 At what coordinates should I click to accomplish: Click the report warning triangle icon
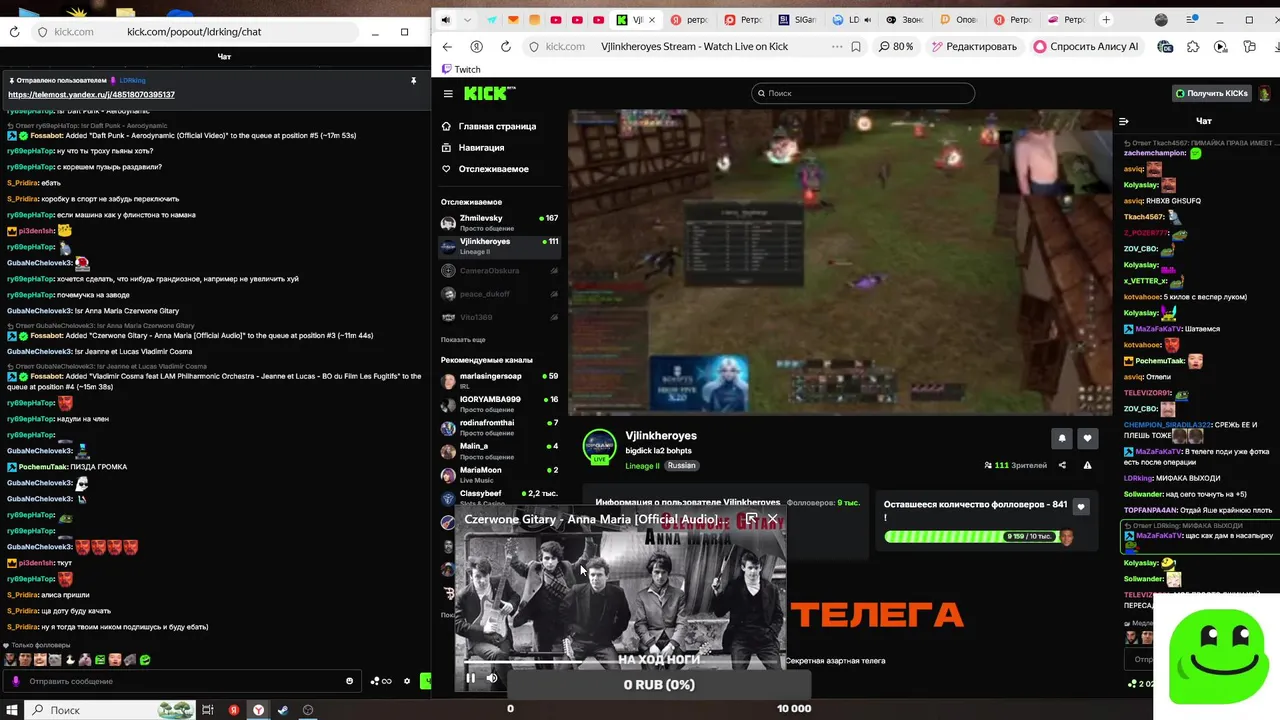point(1087,465)
